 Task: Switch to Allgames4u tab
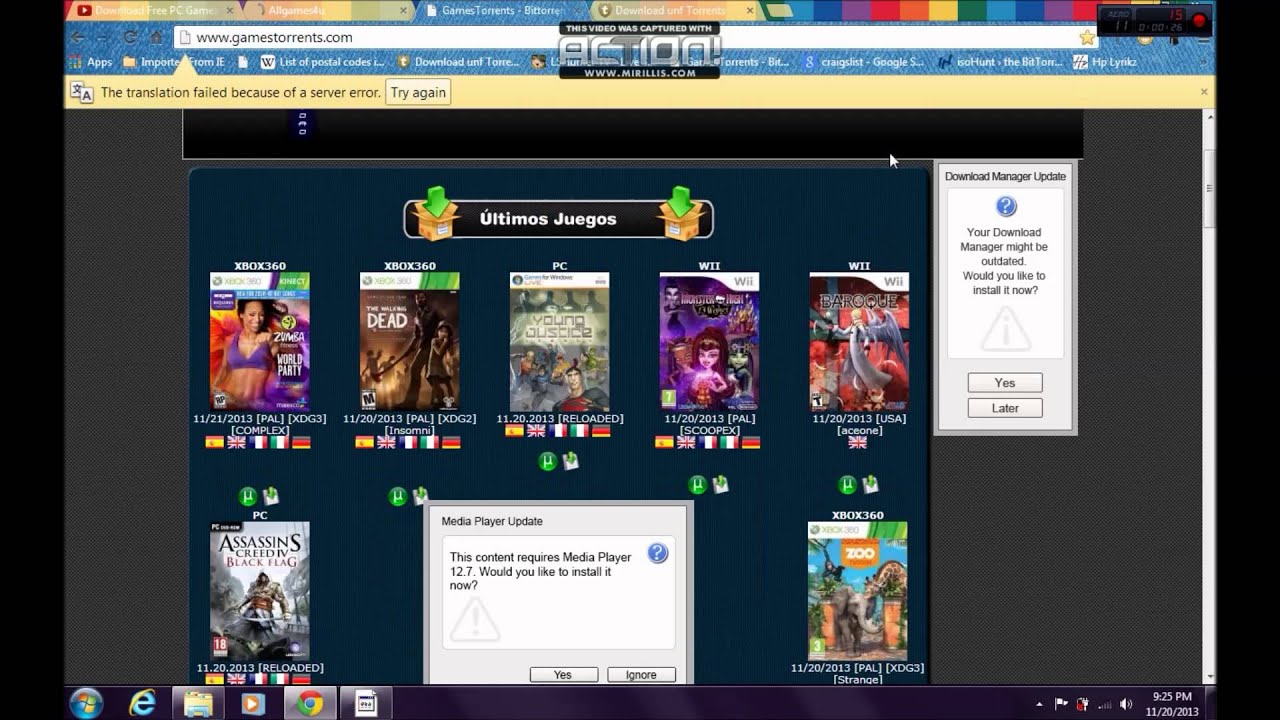(x=325, y=10)
